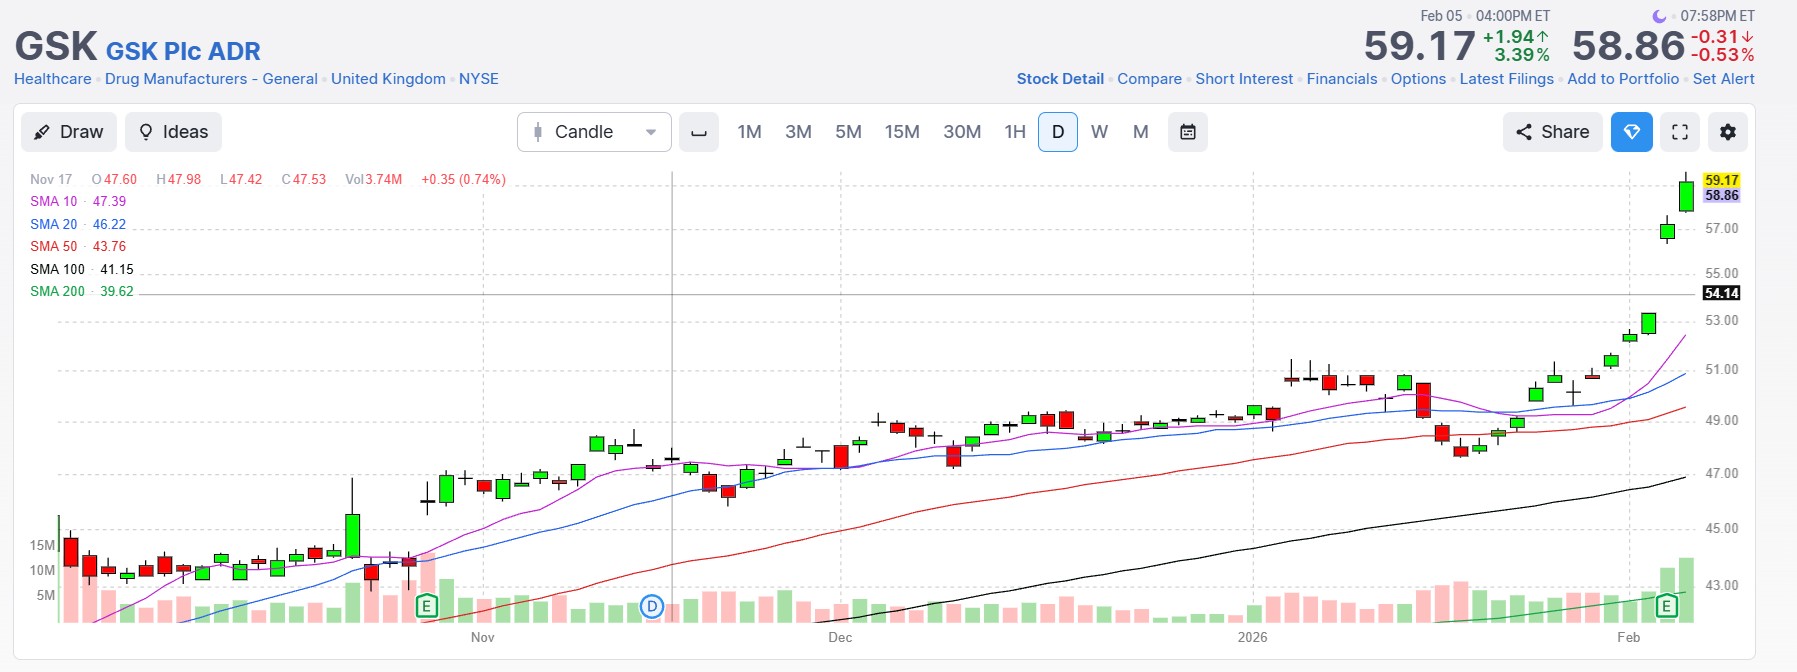Screen dimensions: 1797x672
Task: Click the 54.14 crosshair price label
Action: click(1721, 293)
